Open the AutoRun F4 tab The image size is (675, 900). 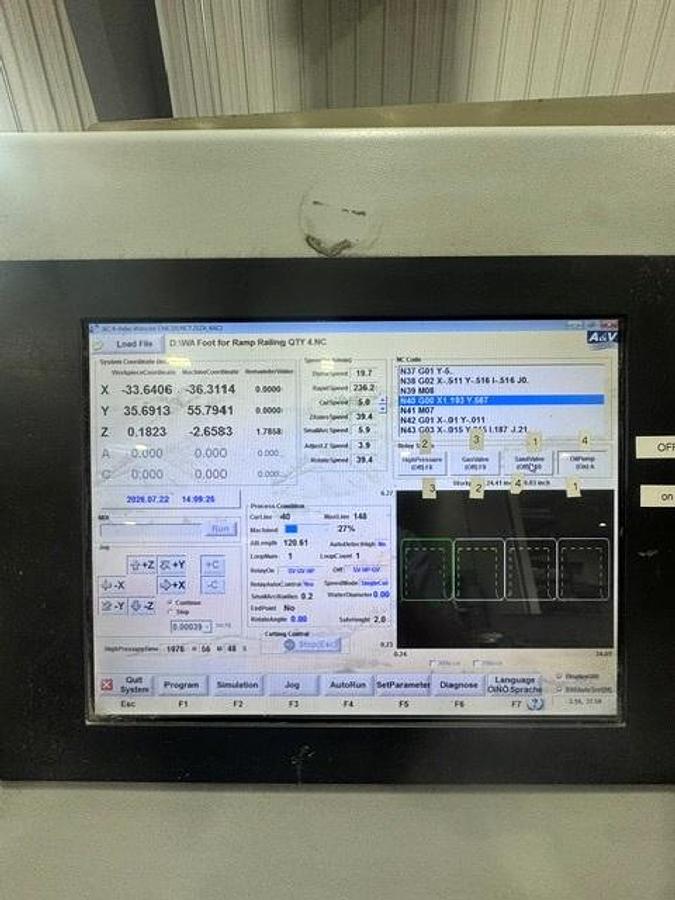[x=348, y=685]
